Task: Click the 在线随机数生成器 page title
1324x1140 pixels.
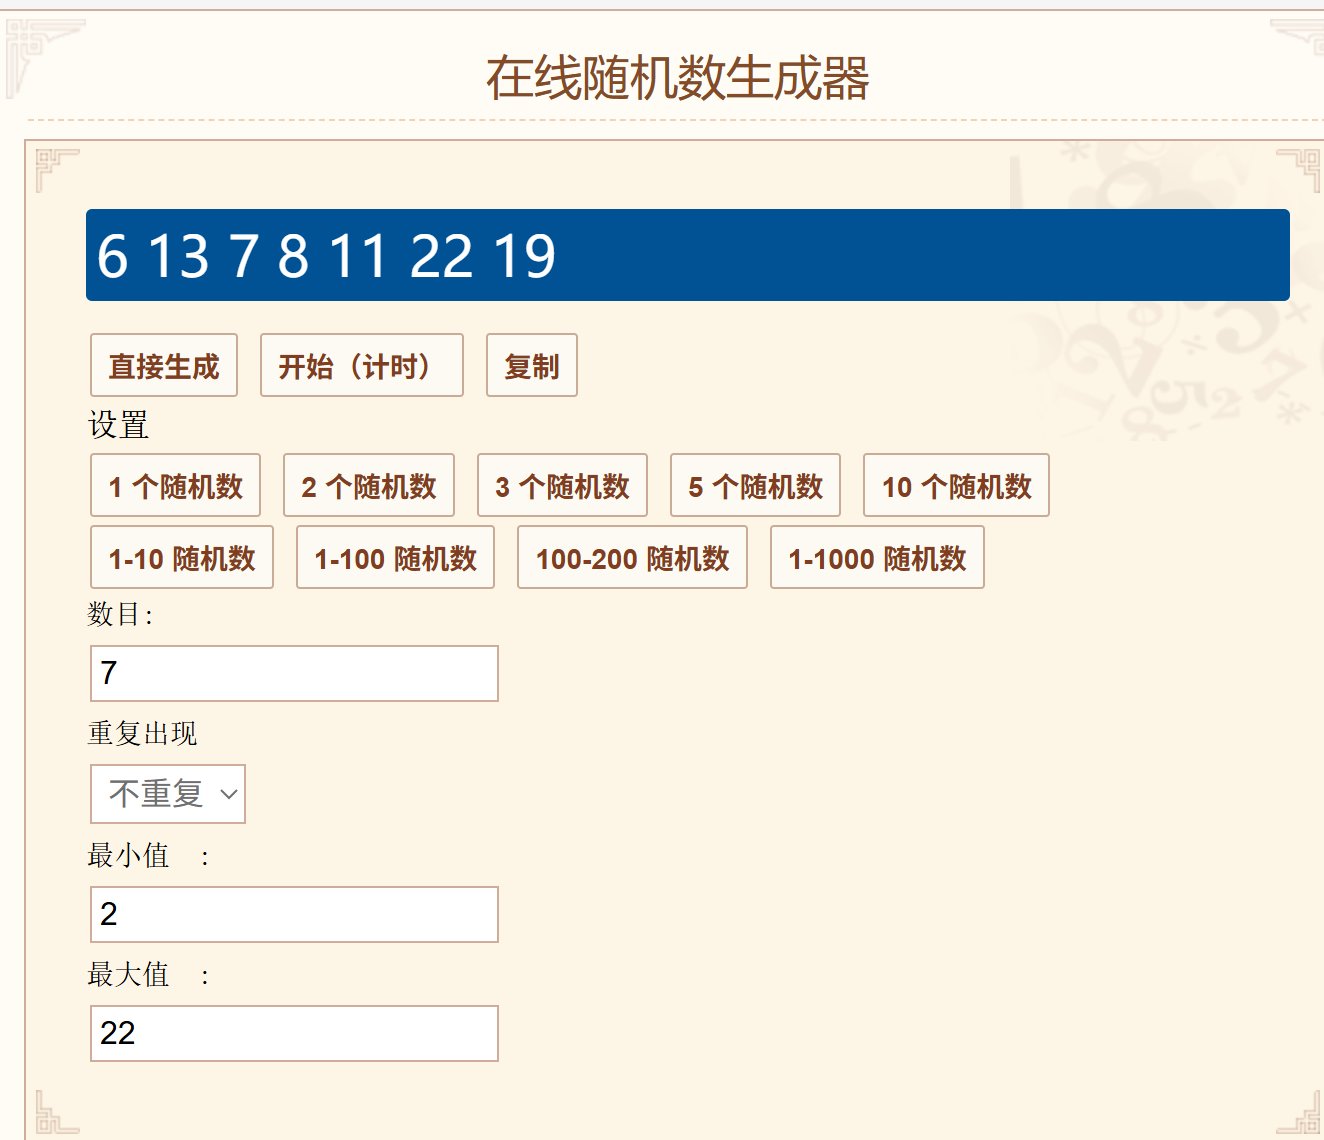Action: 677,78
